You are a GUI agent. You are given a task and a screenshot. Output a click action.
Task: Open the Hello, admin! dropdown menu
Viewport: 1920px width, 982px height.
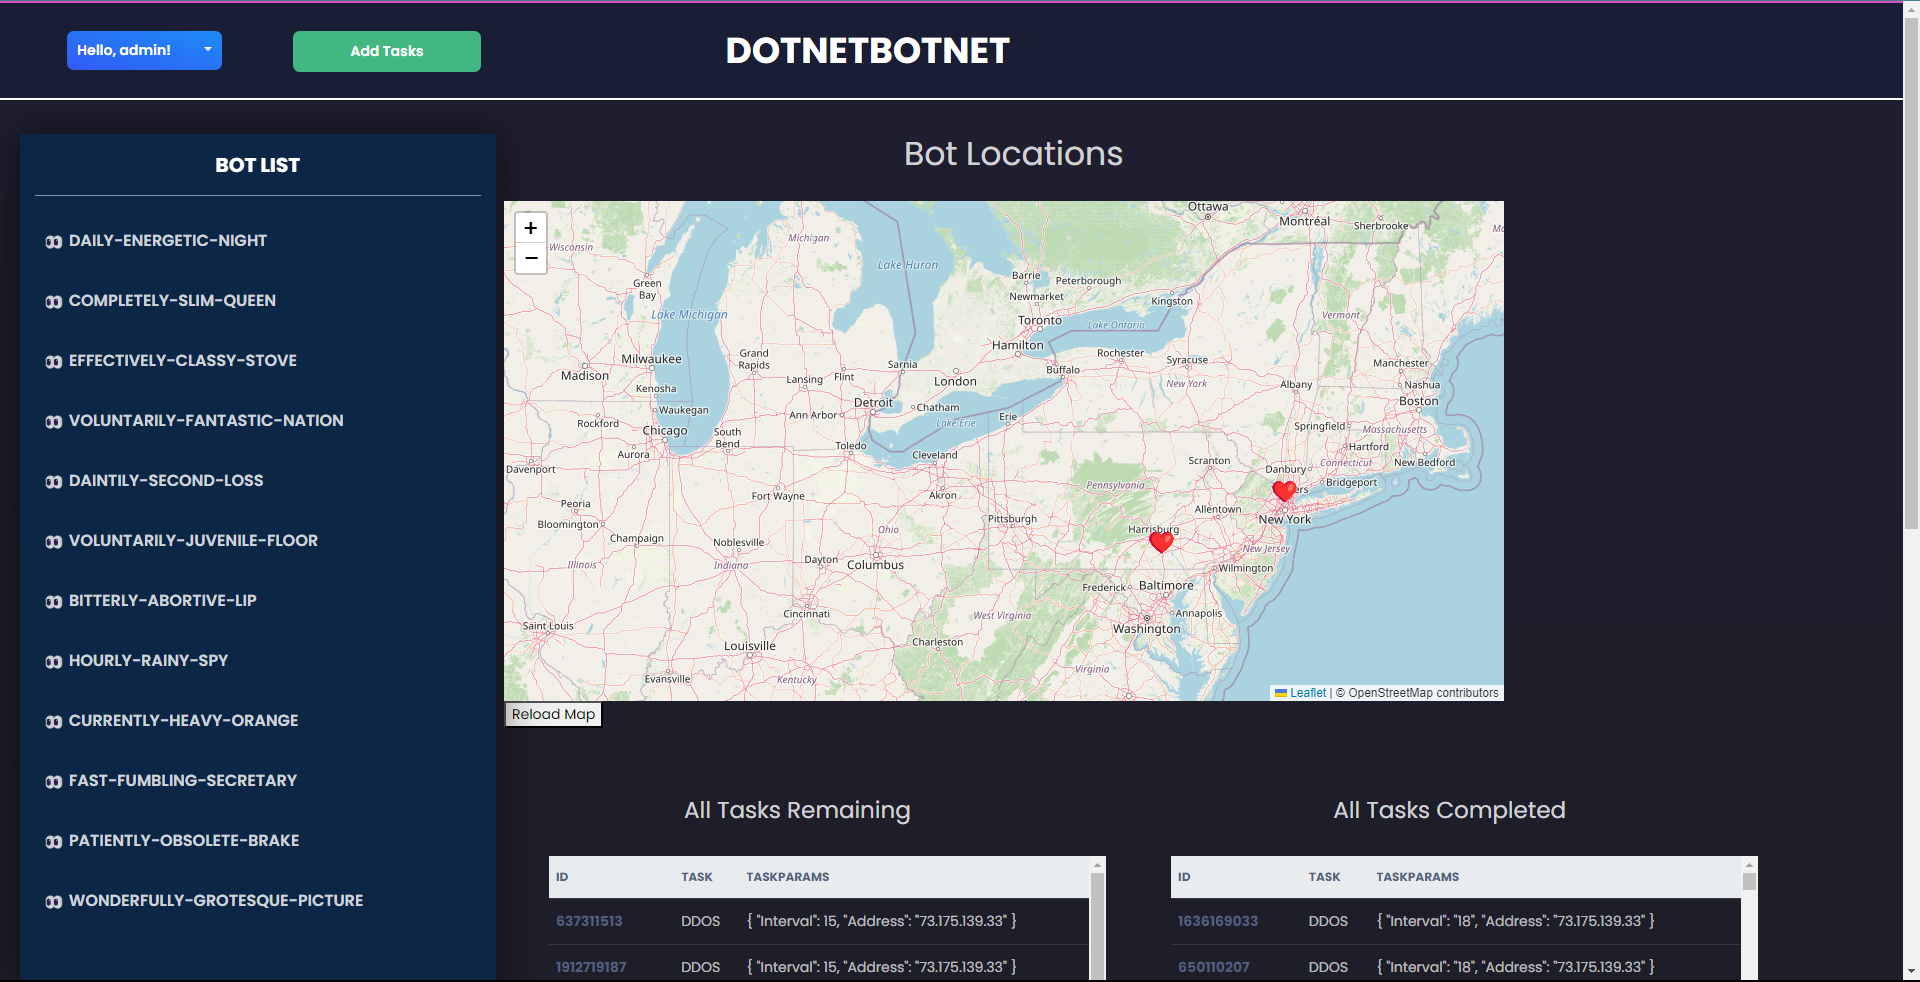tap(144, 50)
